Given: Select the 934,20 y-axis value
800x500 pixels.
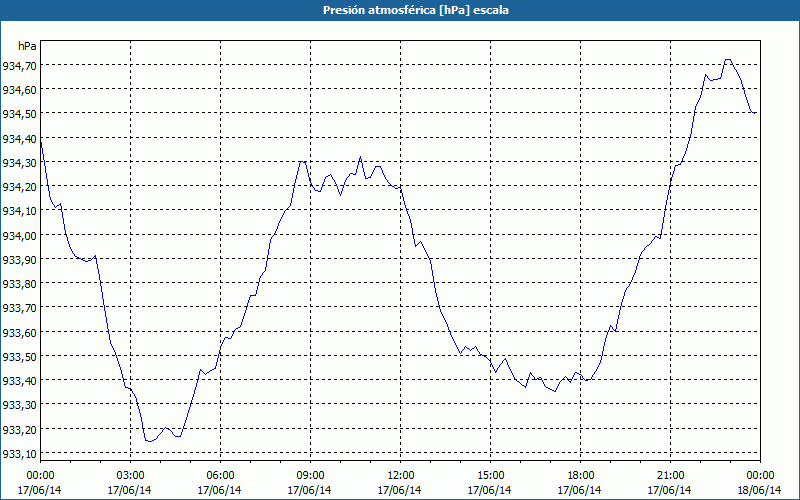Looking at the screenshot, I should 20,187.
